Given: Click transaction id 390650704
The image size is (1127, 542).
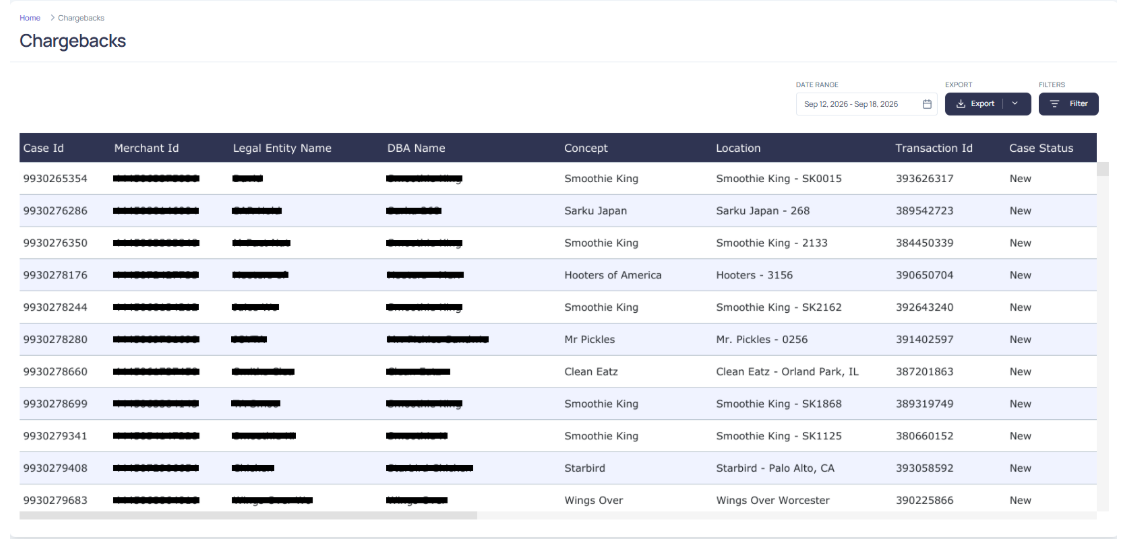Looking at the screenshot, I should click(x=924, y=275).
